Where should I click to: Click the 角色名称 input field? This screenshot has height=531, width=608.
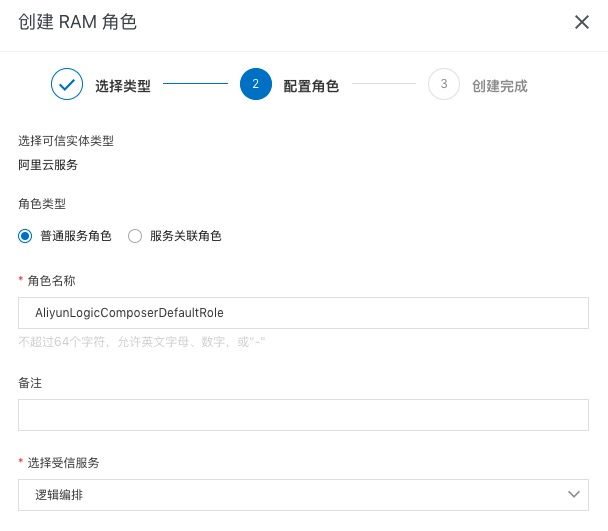303,313
